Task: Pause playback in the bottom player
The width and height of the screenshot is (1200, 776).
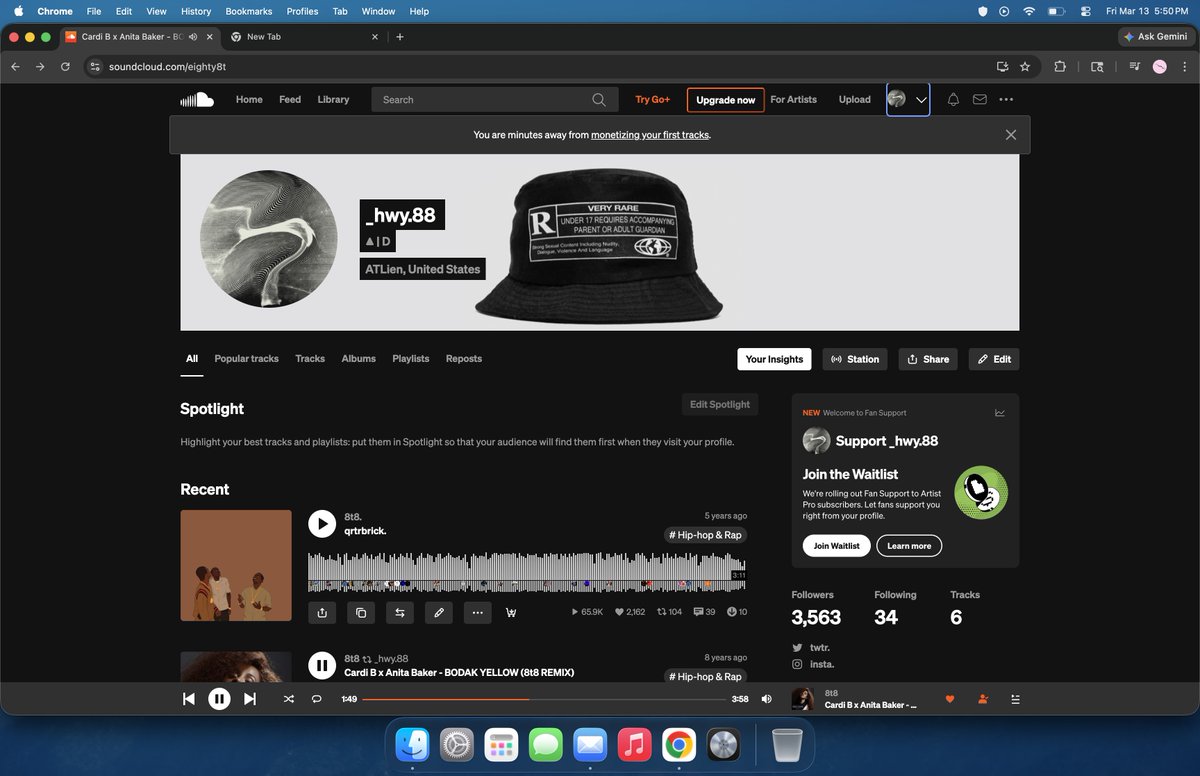Action: tap(219, 699)
